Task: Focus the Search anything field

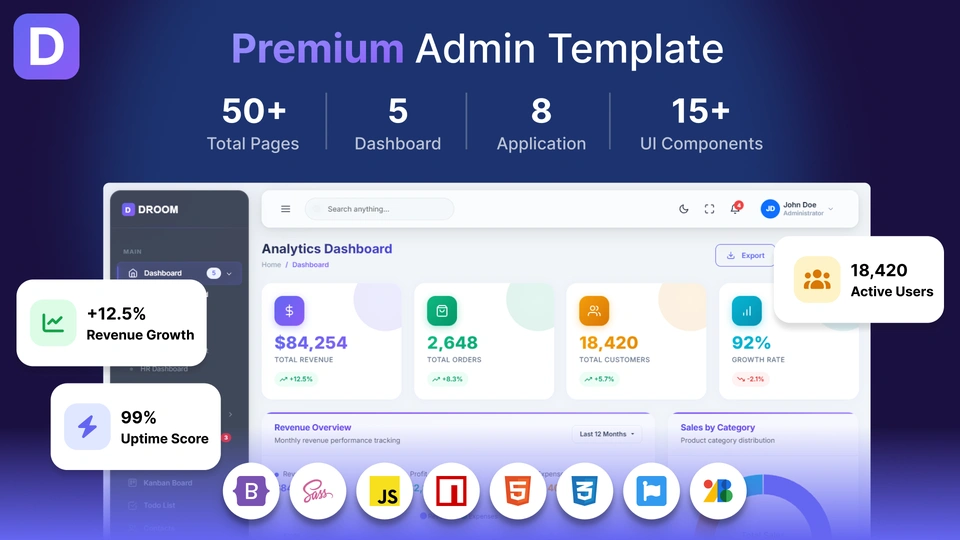Action: point(380,209)
